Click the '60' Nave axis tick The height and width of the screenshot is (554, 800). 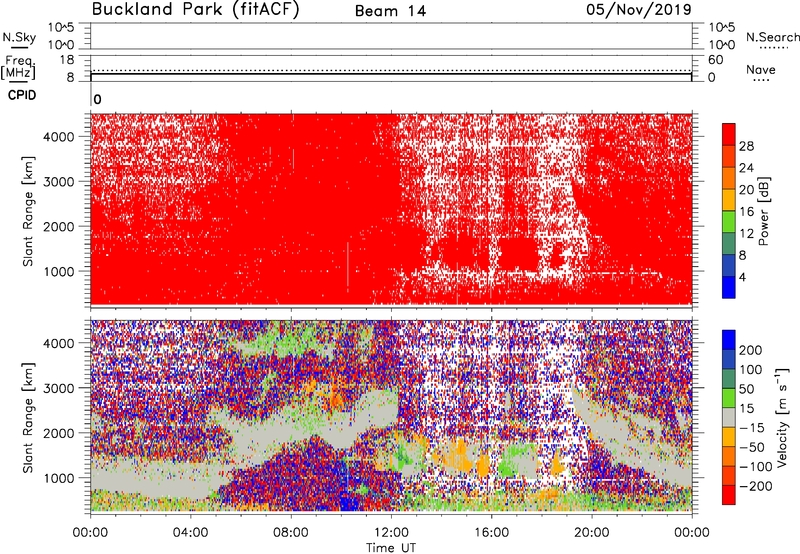point(715,60)
